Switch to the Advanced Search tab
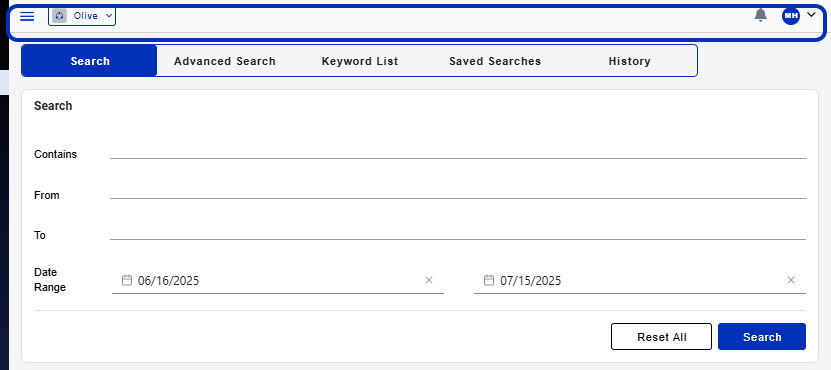 click(x=225, y=61)
